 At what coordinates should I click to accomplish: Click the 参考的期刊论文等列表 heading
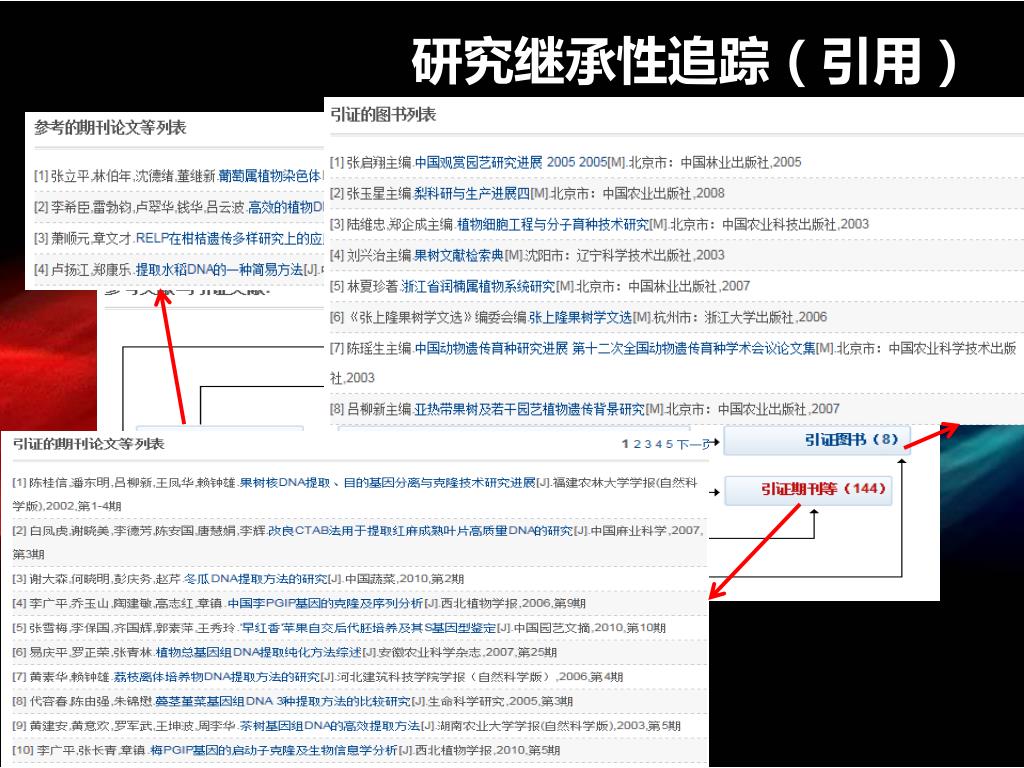pyautogui.click(x=110, y=127)
